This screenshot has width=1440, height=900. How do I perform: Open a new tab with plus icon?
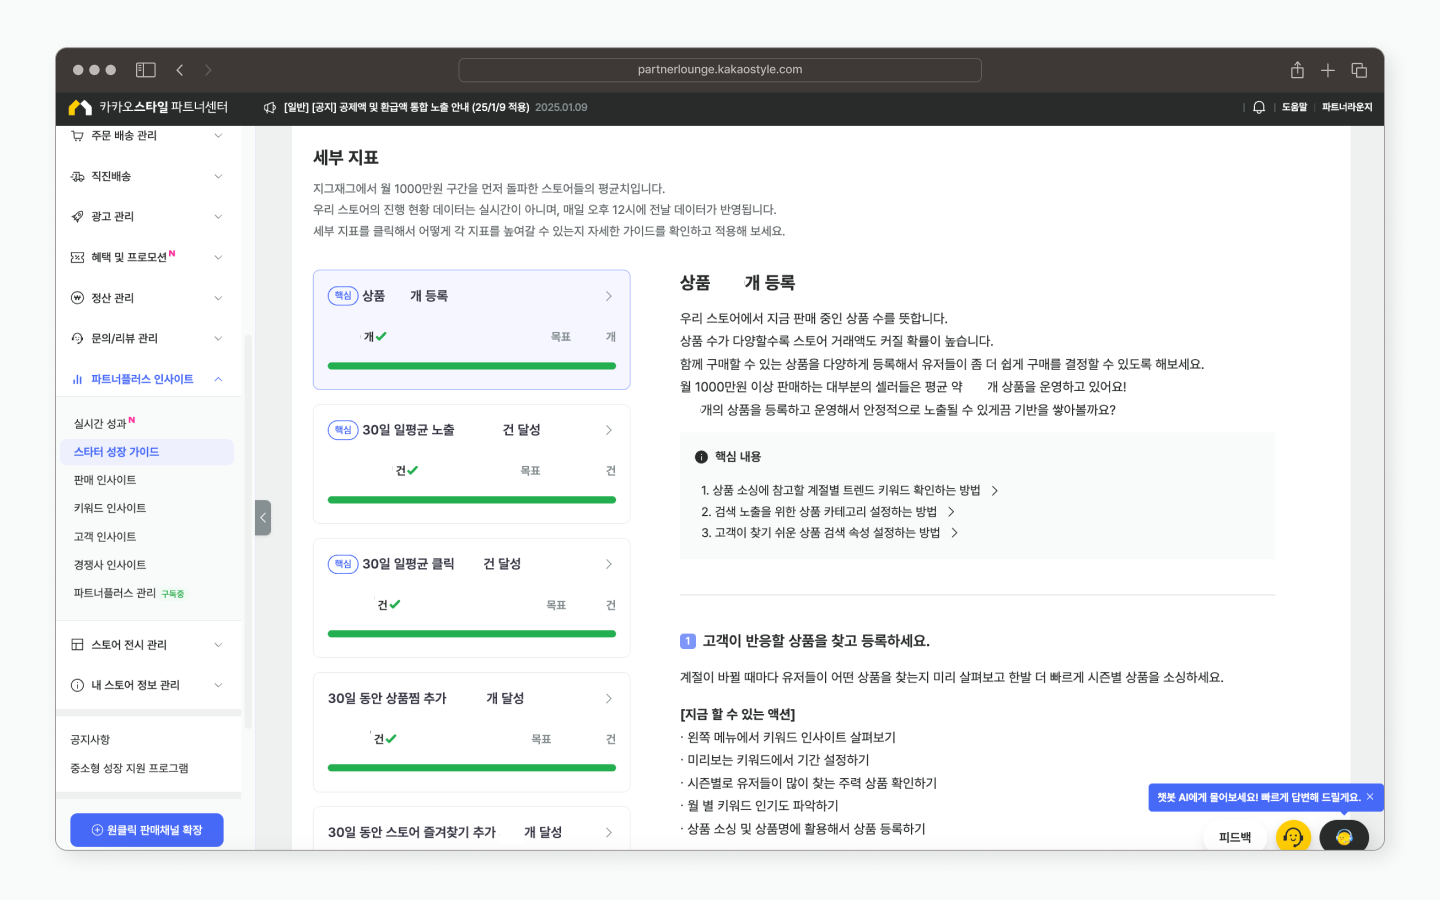click(x=1328, y=70)
